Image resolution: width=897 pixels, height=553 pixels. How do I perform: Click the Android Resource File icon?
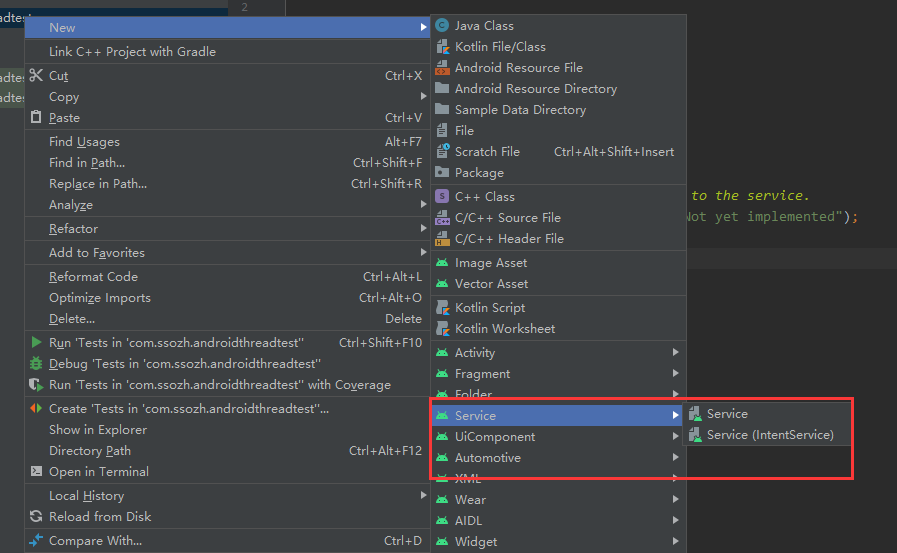(x=442, y=68)
